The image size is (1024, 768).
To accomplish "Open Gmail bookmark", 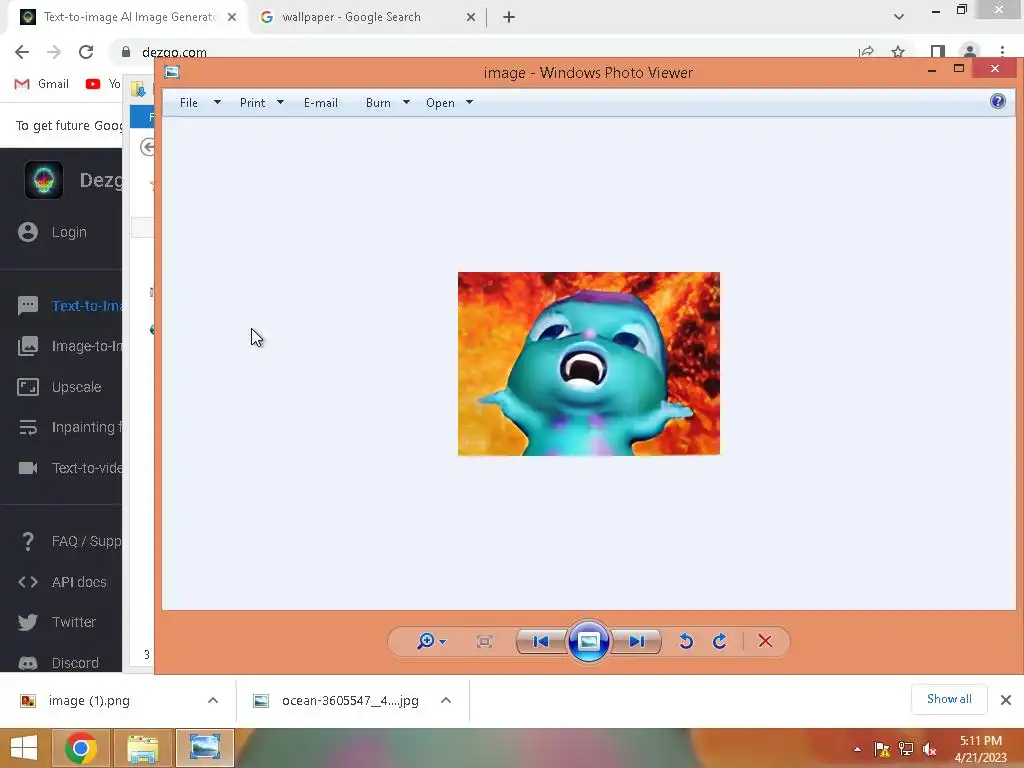I will coord(41,84).
